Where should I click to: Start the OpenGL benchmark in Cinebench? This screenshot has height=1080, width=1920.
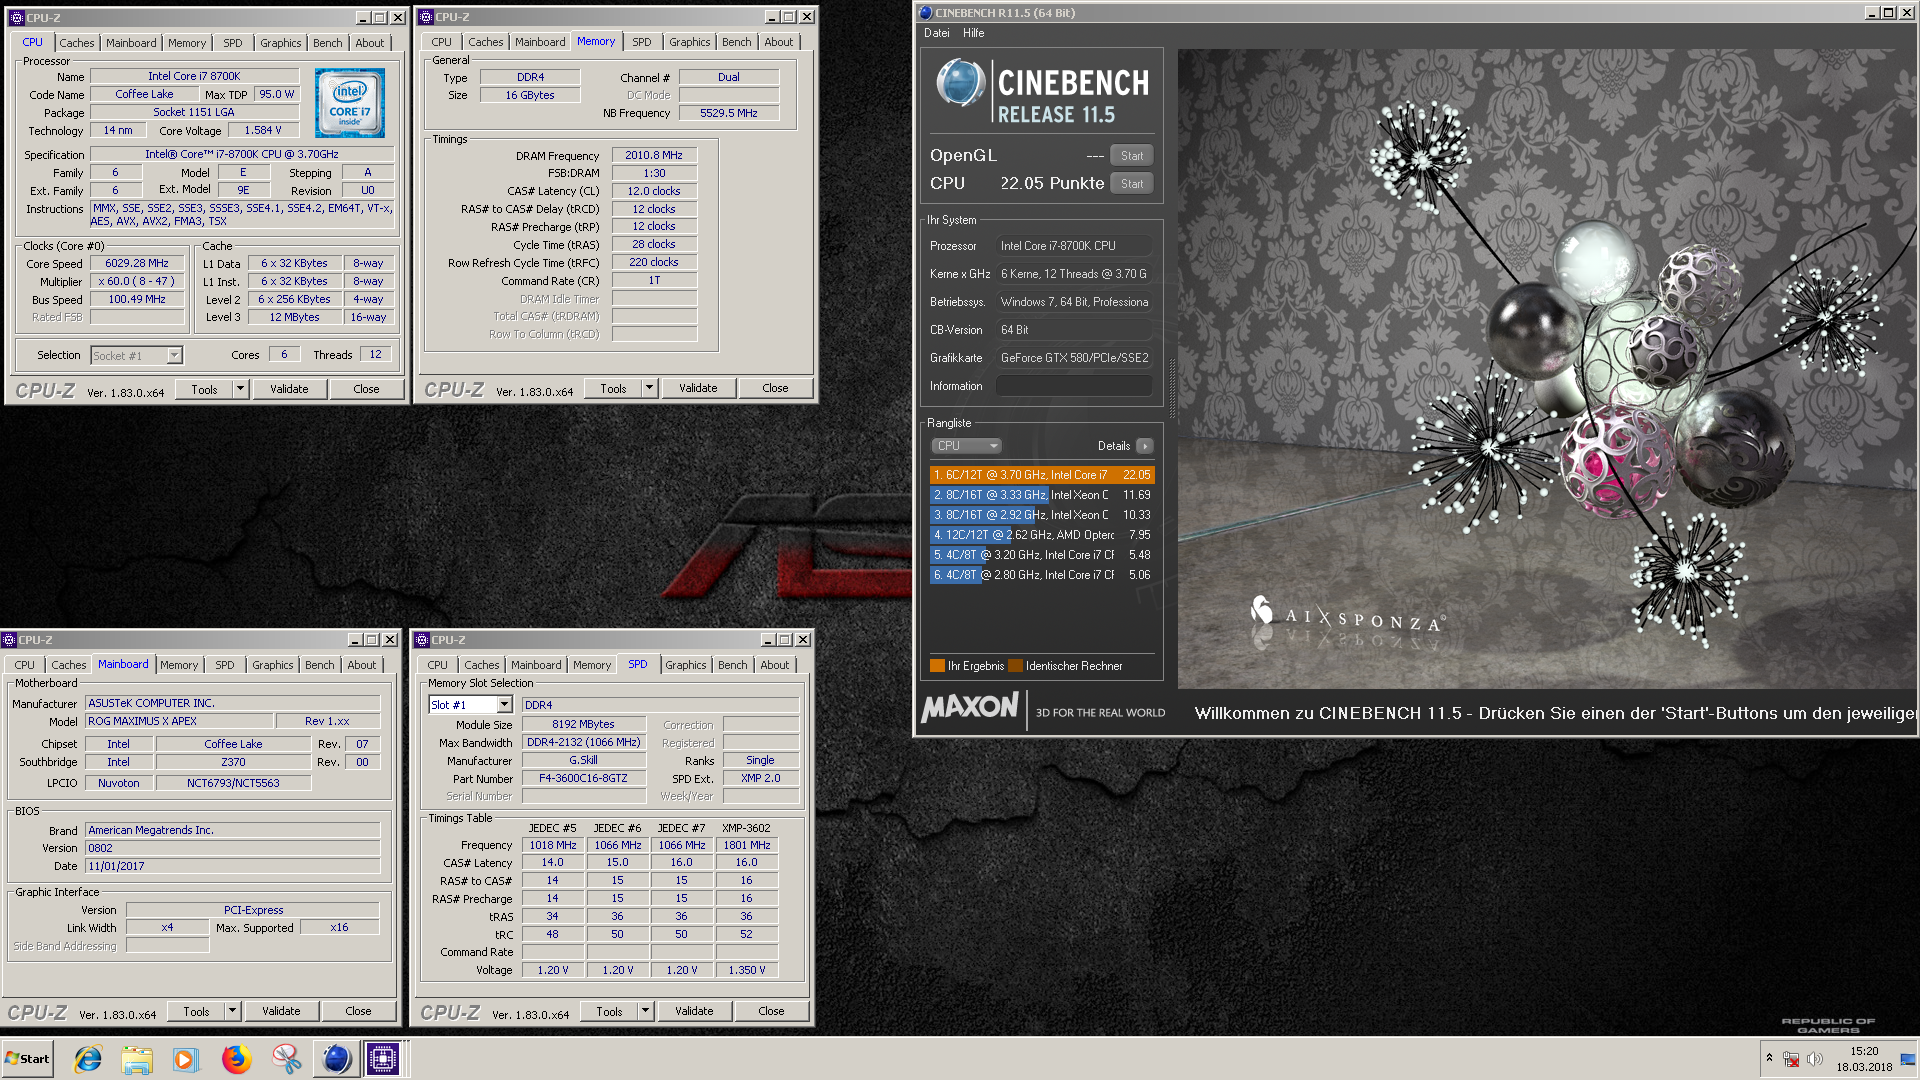pyautogui.click(x=1131, y=156)
